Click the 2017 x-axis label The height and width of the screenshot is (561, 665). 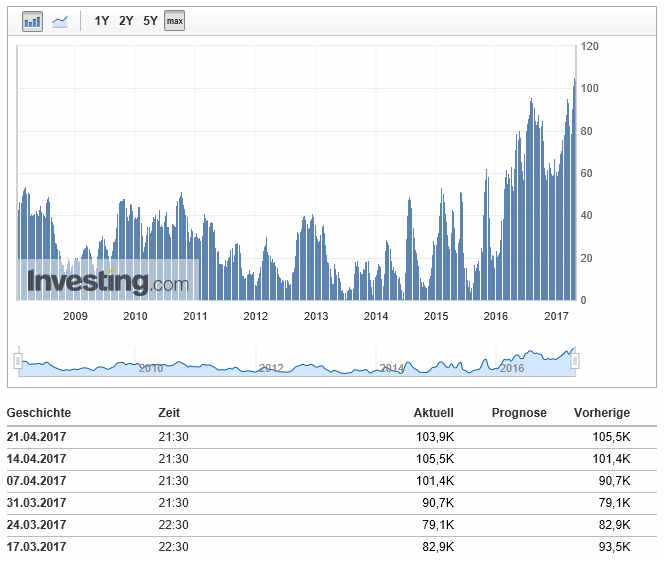(556, 316)
